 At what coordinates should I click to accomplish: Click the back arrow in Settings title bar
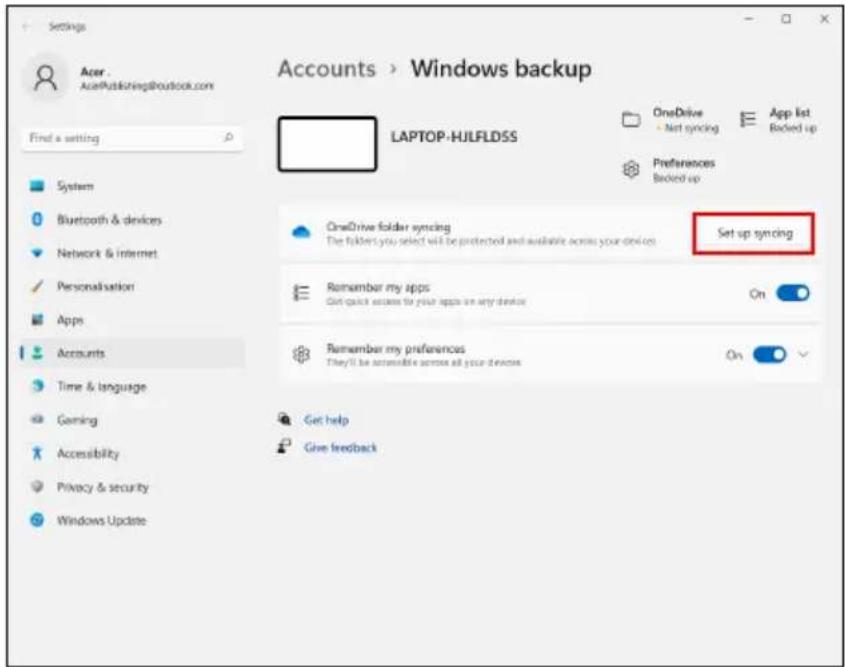tap(26, 26)
